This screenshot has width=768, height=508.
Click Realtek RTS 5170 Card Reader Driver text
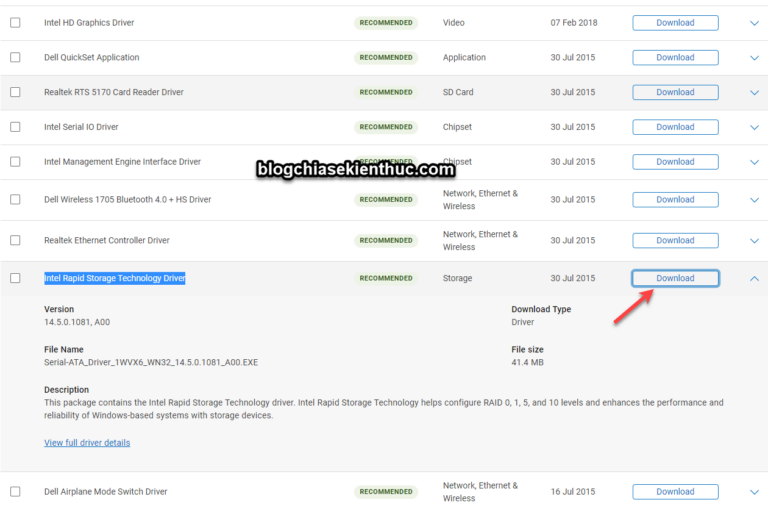pyautogui.click(x=114, y=92)
